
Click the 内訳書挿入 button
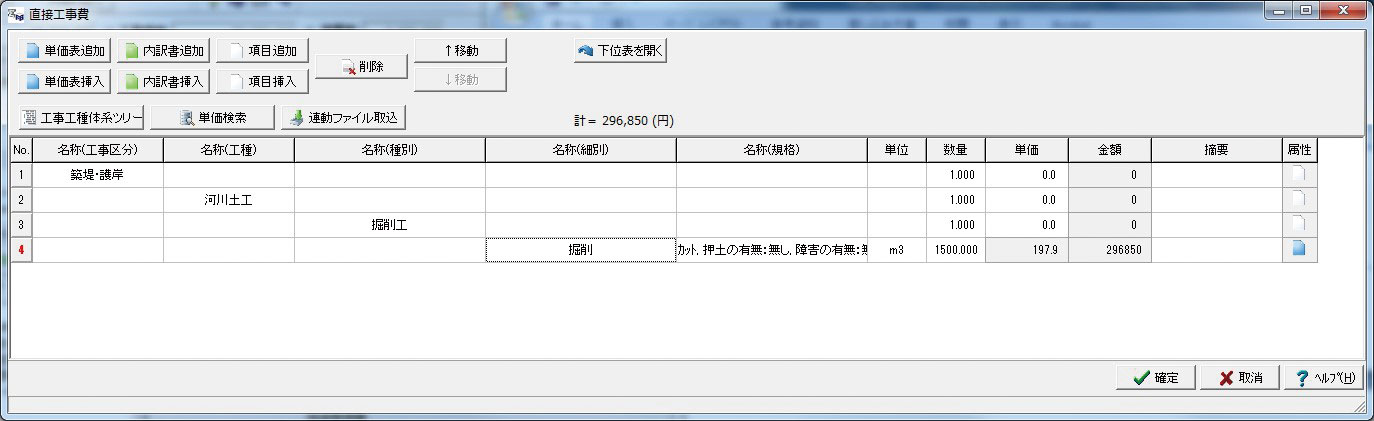click(164, 81)
